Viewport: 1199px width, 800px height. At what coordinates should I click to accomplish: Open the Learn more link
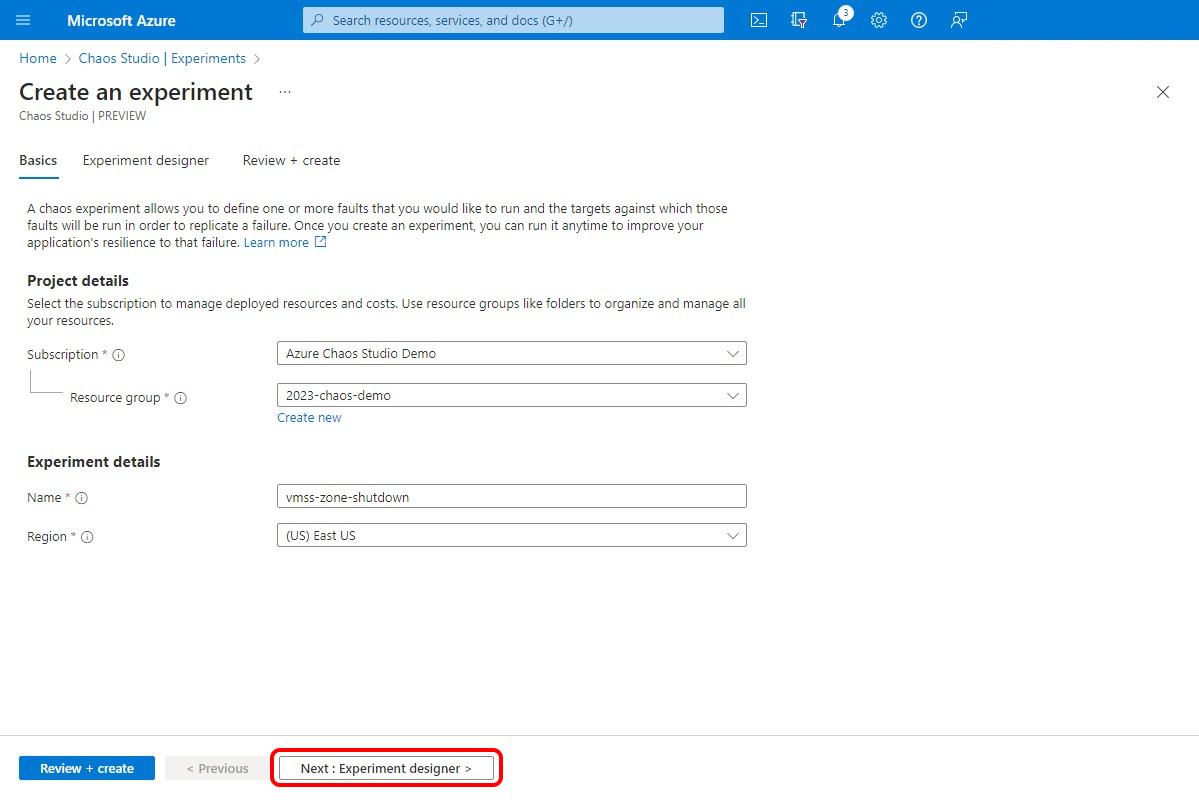276,242
